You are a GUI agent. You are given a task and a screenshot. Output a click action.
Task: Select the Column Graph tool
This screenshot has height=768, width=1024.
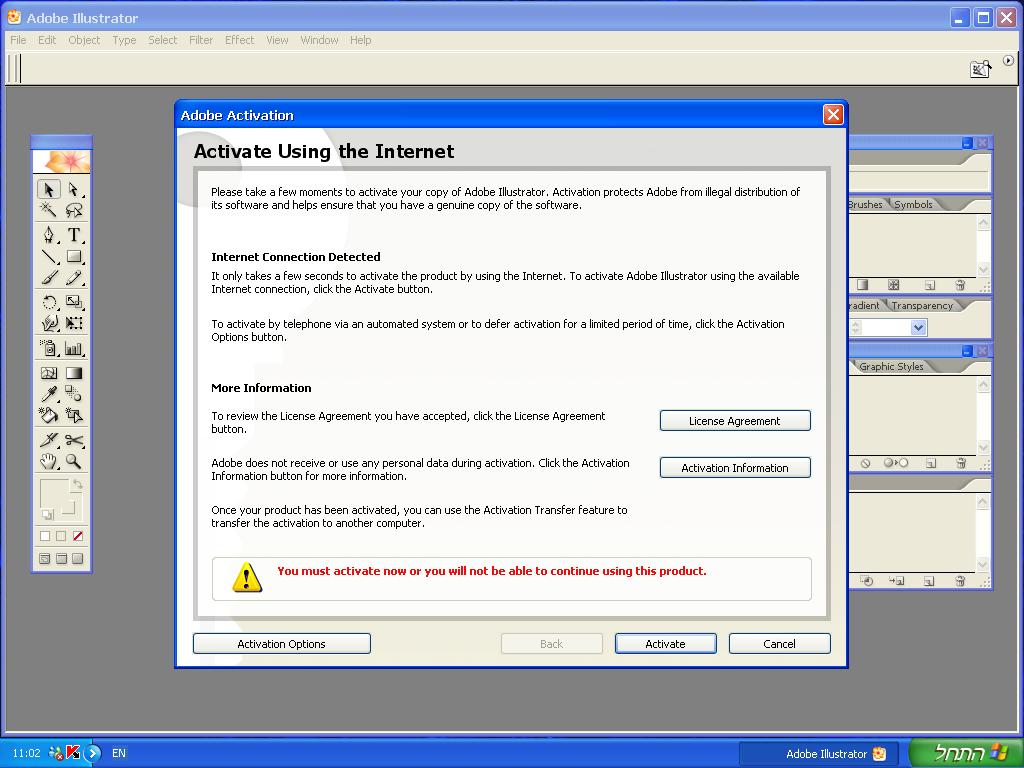click(74, 348)
